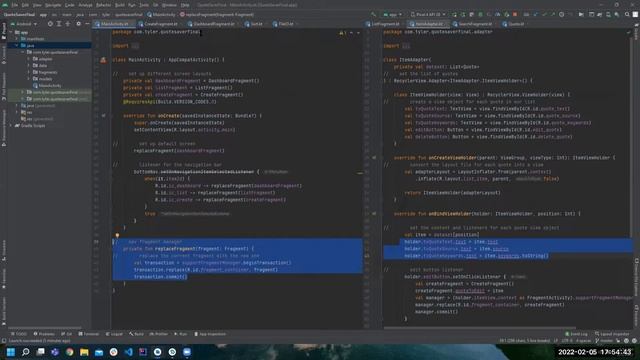Click the right editor vertical scrollbar
This screenshot has height=360, width=640.
coord(632,135)
